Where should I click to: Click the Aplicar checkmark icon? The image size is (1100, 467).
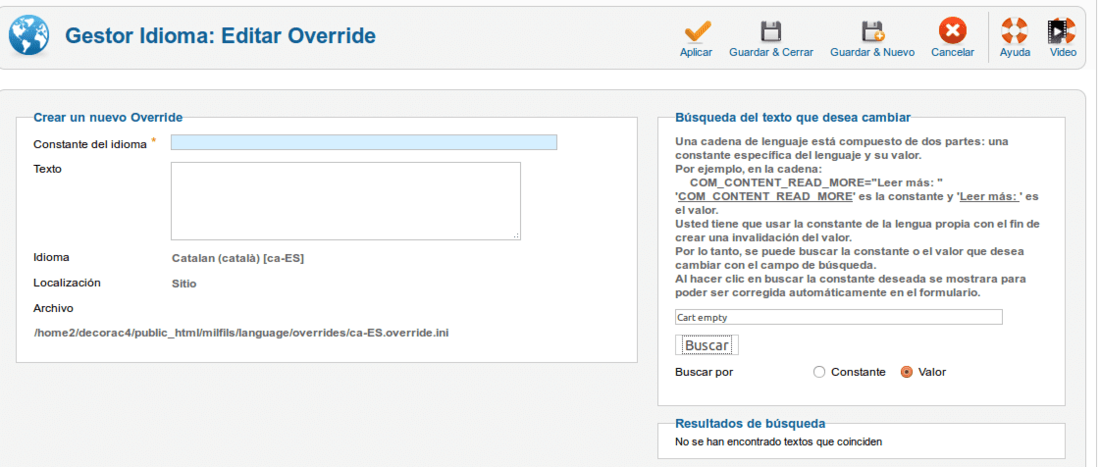point(697,31)
